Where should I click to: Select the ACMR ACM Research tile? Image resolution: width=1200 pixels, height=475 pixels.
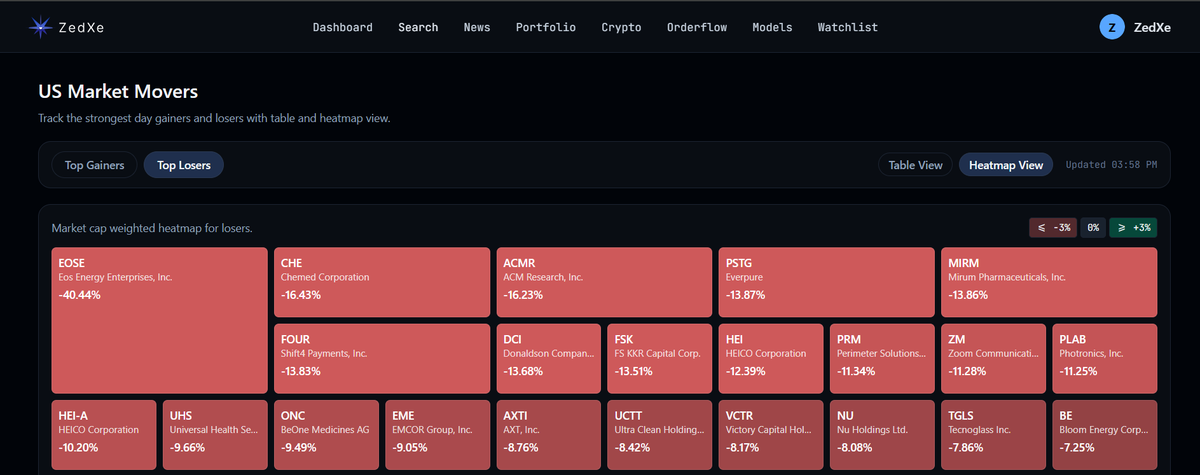[x=604, y=282]
